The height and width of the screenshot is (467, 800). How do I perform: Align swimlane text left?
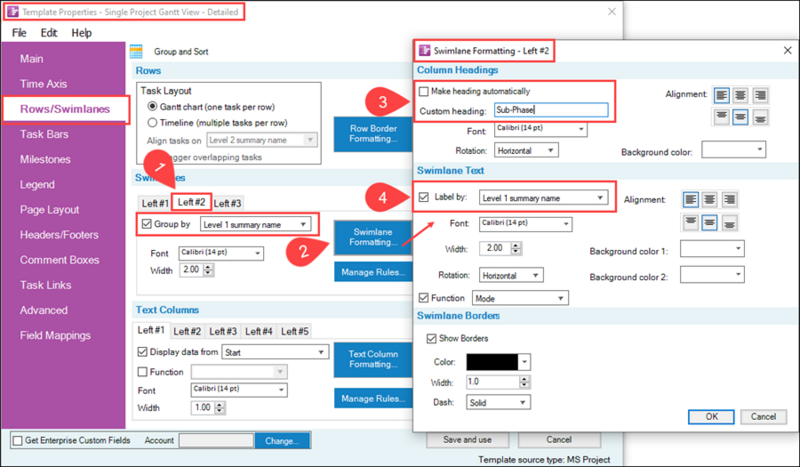[x=691, y=200]
